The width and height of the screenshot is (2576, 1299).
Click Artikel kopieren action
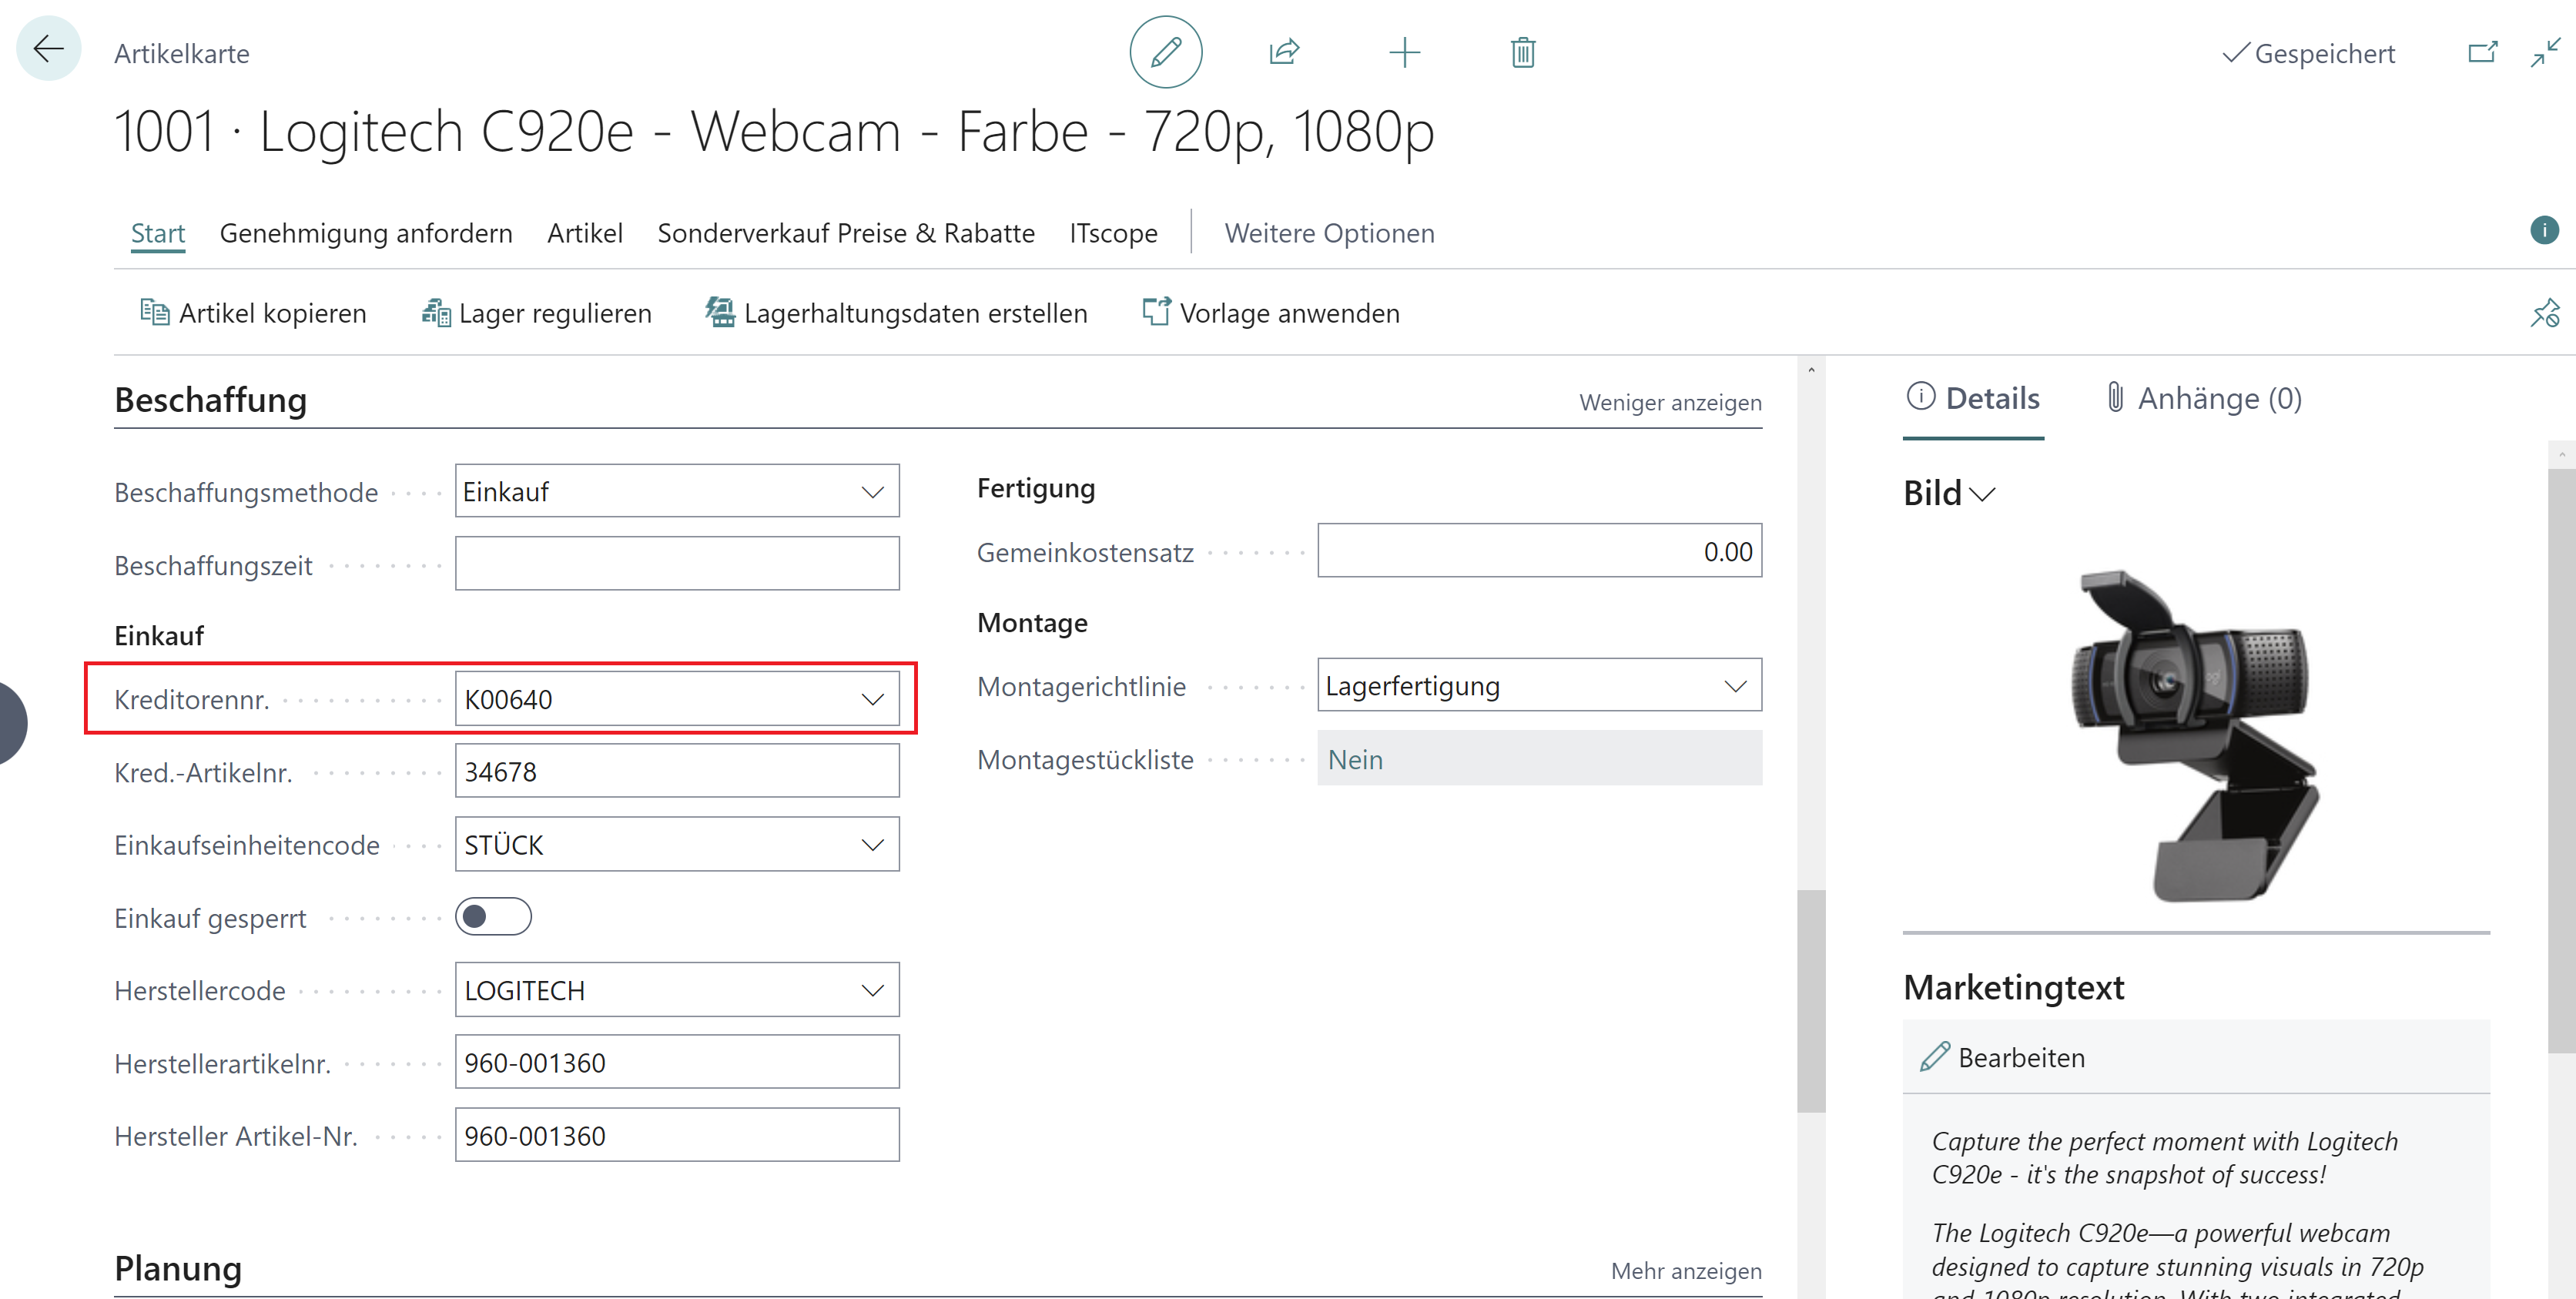254,313
